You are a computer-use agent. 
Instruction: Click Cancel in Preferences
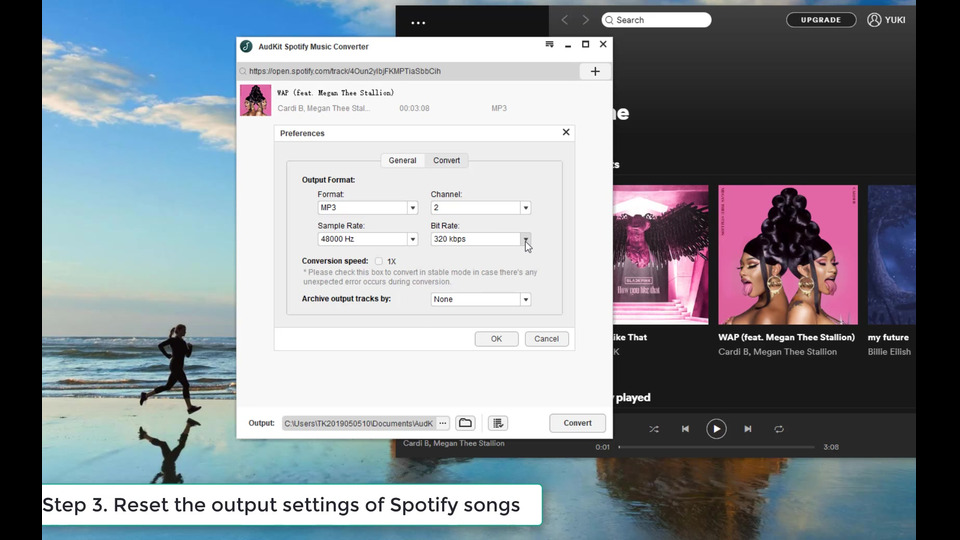tap(546, 339)
